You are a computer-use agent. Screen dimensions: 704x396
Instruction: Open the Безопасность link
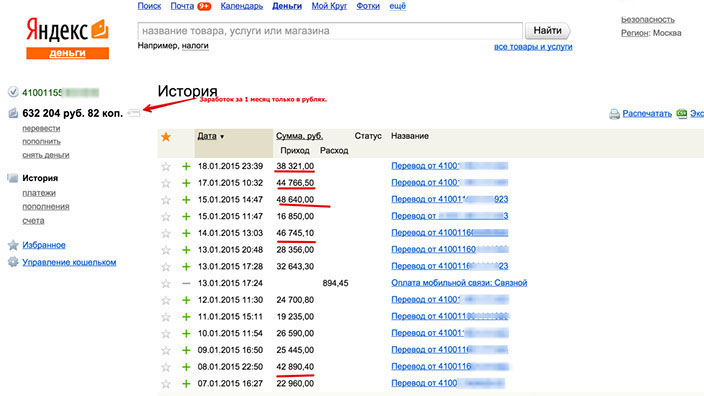coord(648,20)
